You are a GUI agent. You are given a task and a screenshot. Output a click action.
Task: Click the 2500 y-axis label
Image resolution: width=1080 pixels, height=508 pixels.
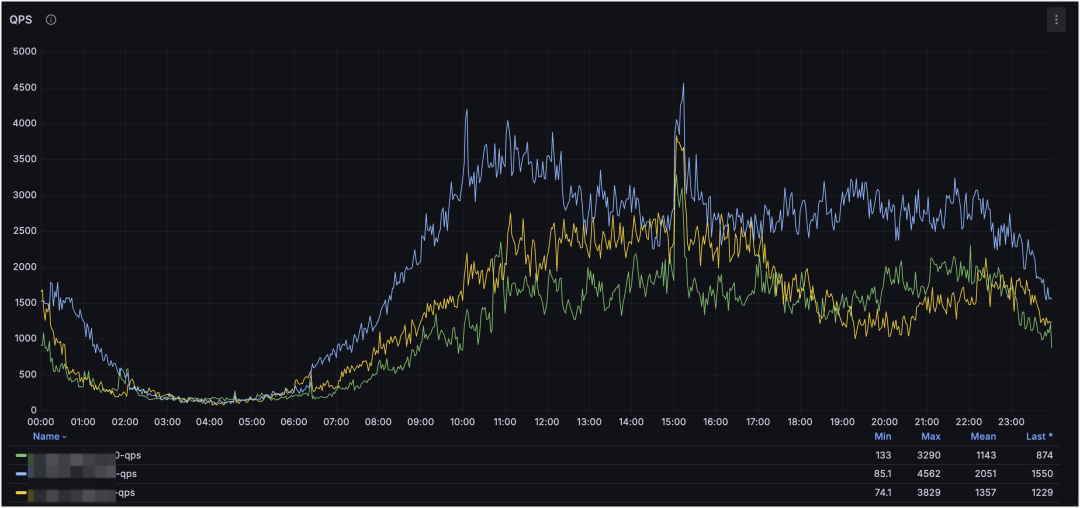click(25, 231)
